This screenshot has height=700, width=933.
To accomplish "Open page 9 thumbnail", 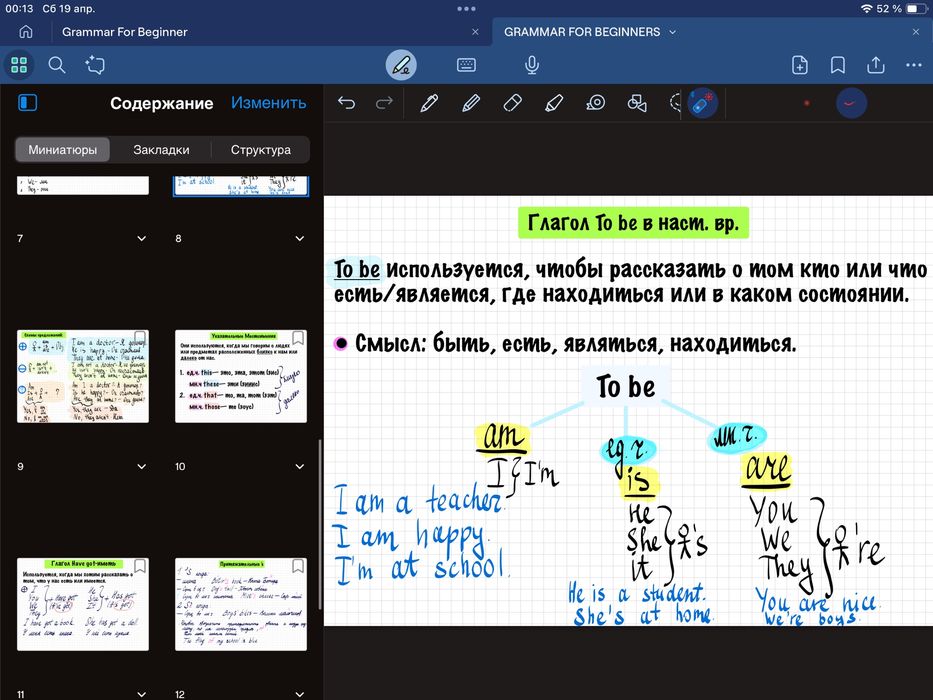I will click(83, 376).
